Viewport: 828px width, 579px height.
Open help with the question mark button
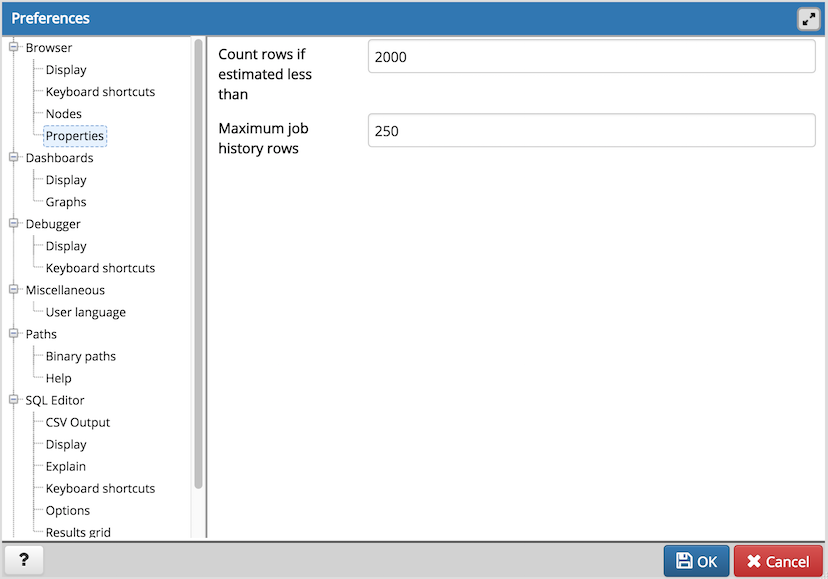[23, 561]
